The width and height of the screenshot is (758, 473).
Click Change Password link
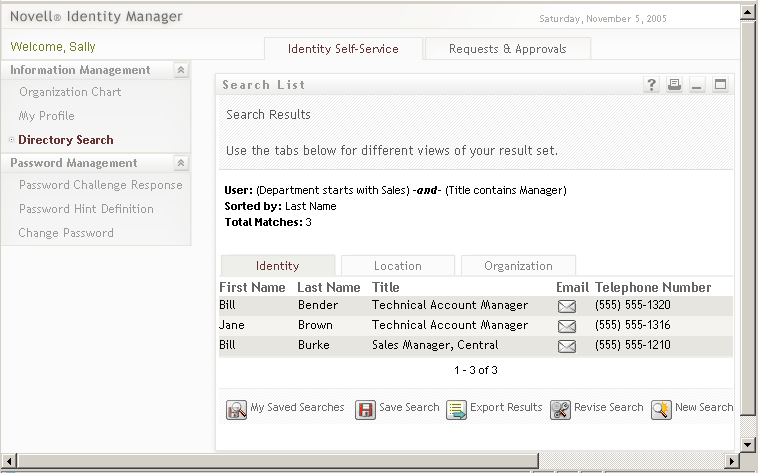click(x=66, y=233)
